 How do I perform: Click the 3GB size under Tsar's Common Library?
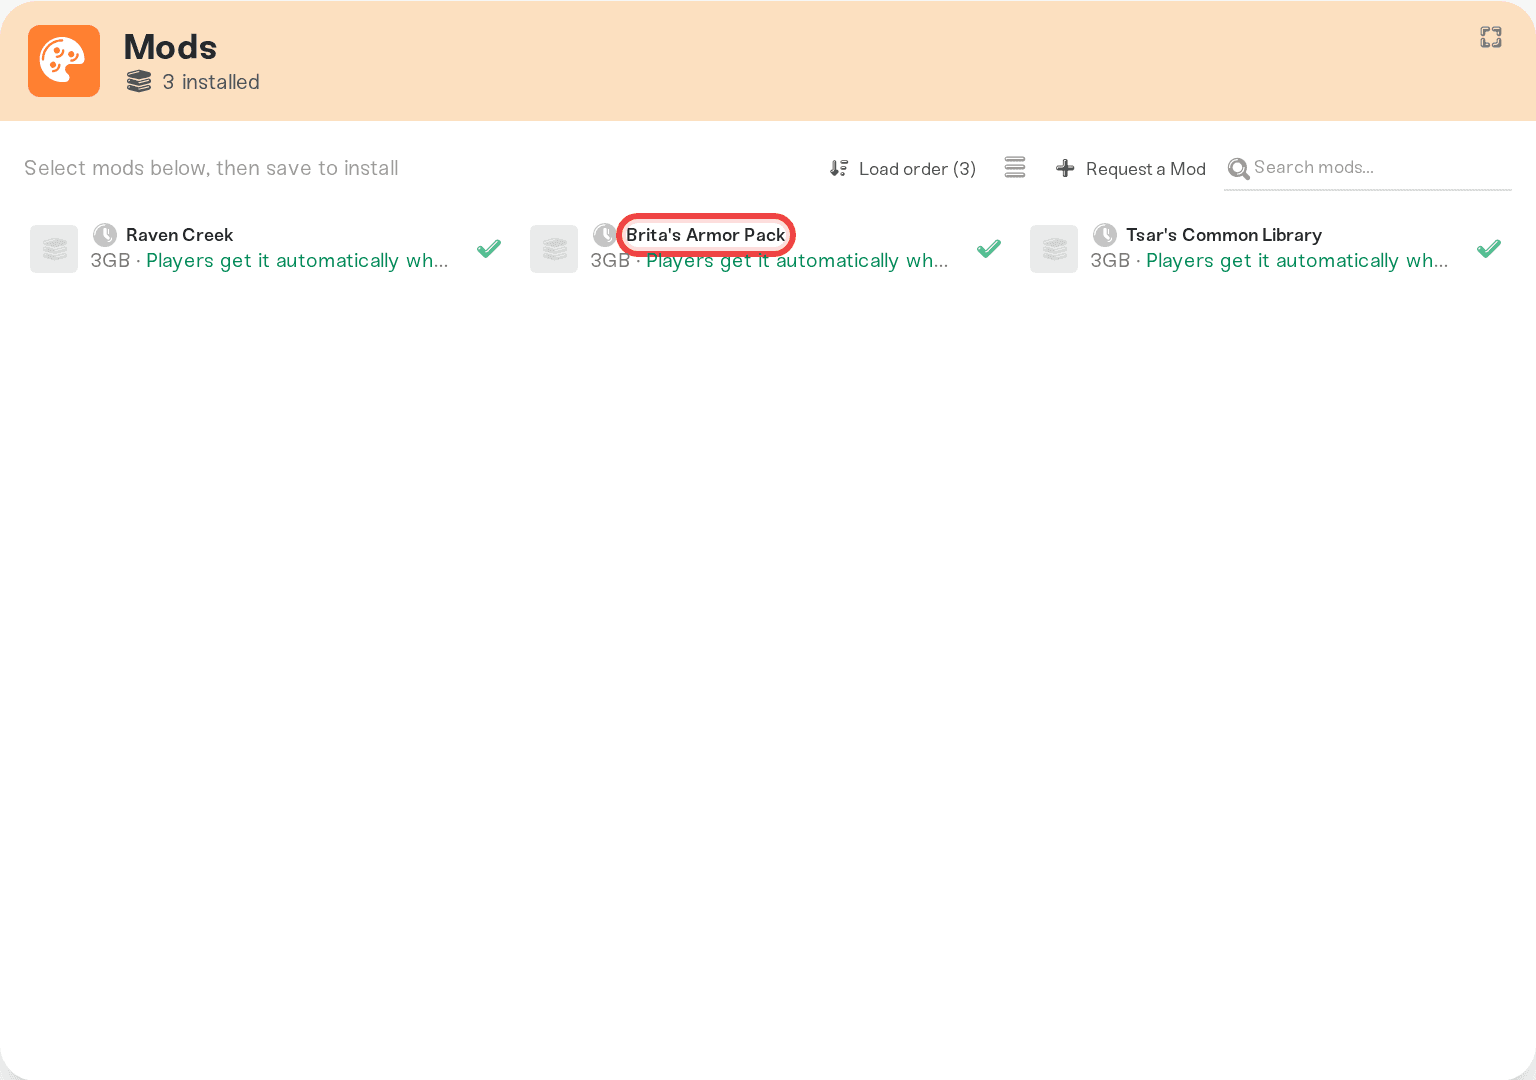click(1110, 261)
